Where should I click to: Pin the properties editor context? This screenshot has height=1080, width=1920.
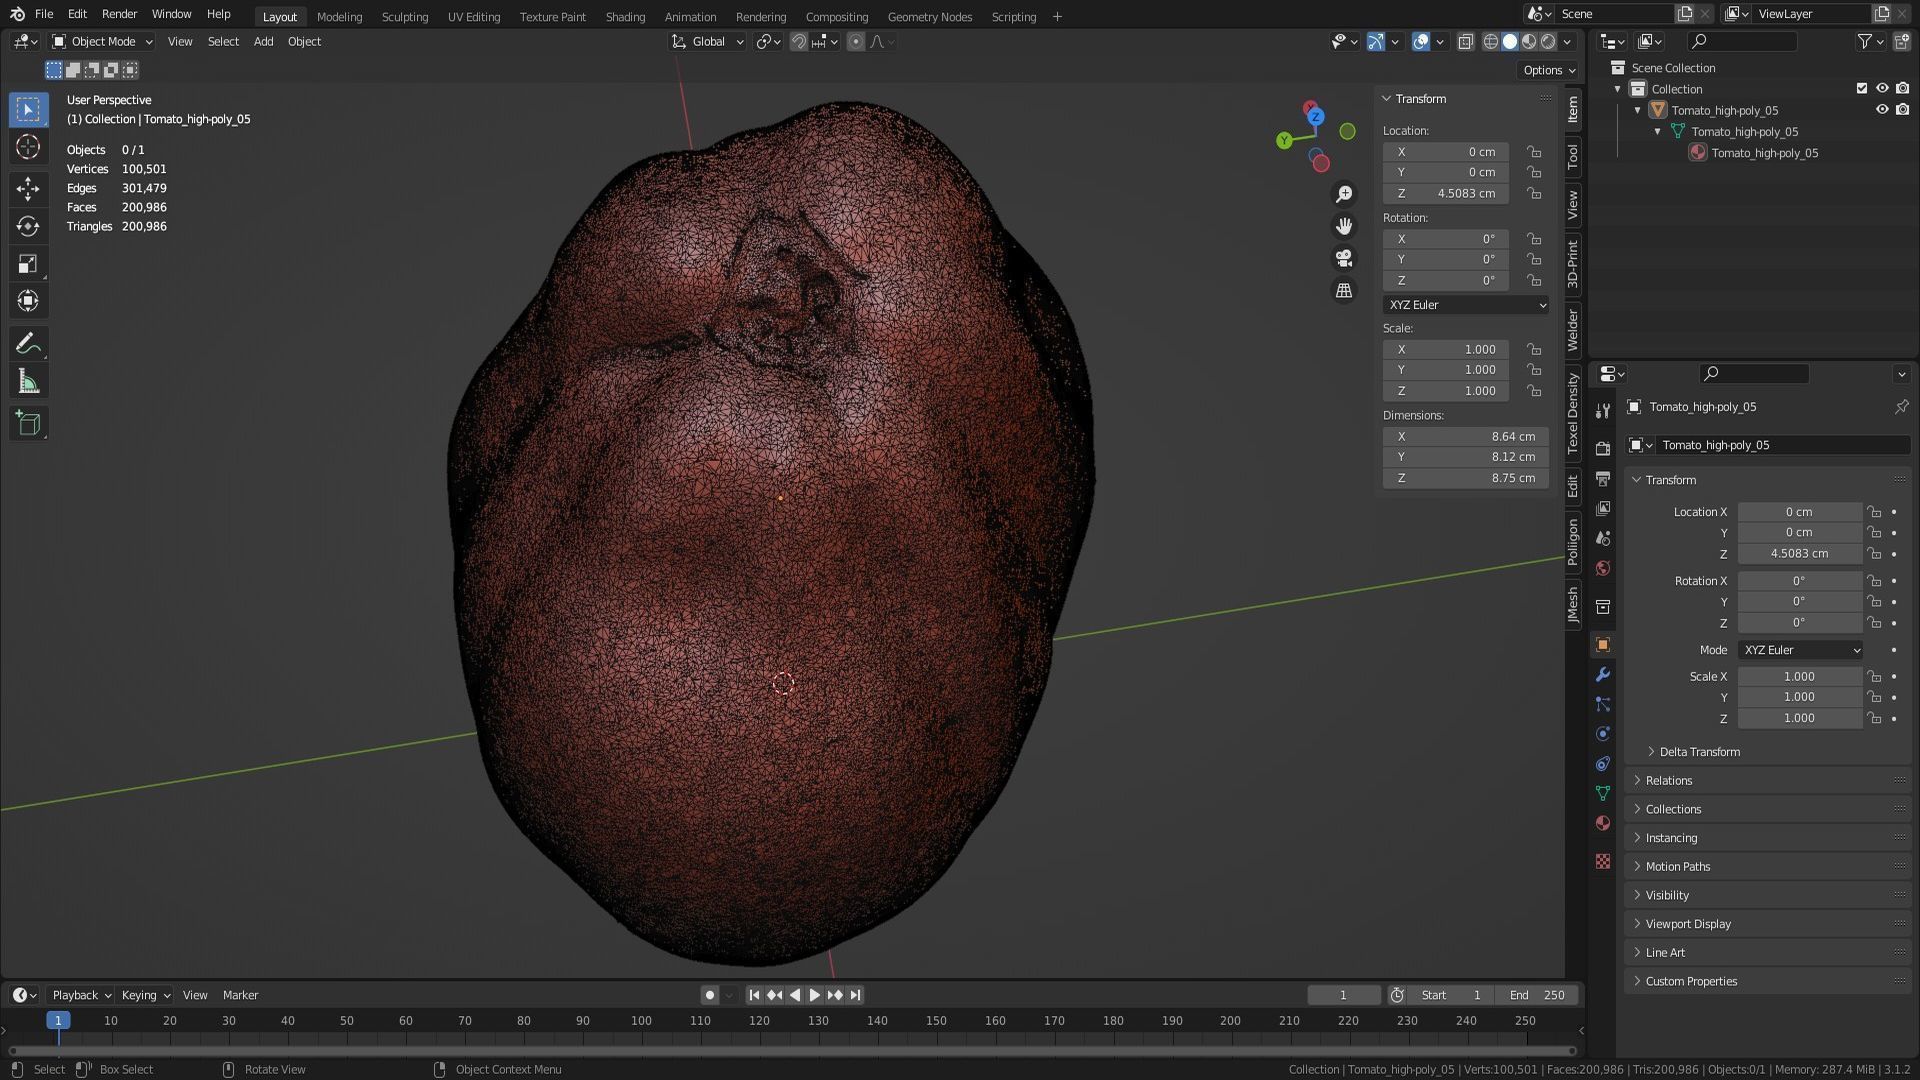pyautogui.click(x=1901, y=407)
